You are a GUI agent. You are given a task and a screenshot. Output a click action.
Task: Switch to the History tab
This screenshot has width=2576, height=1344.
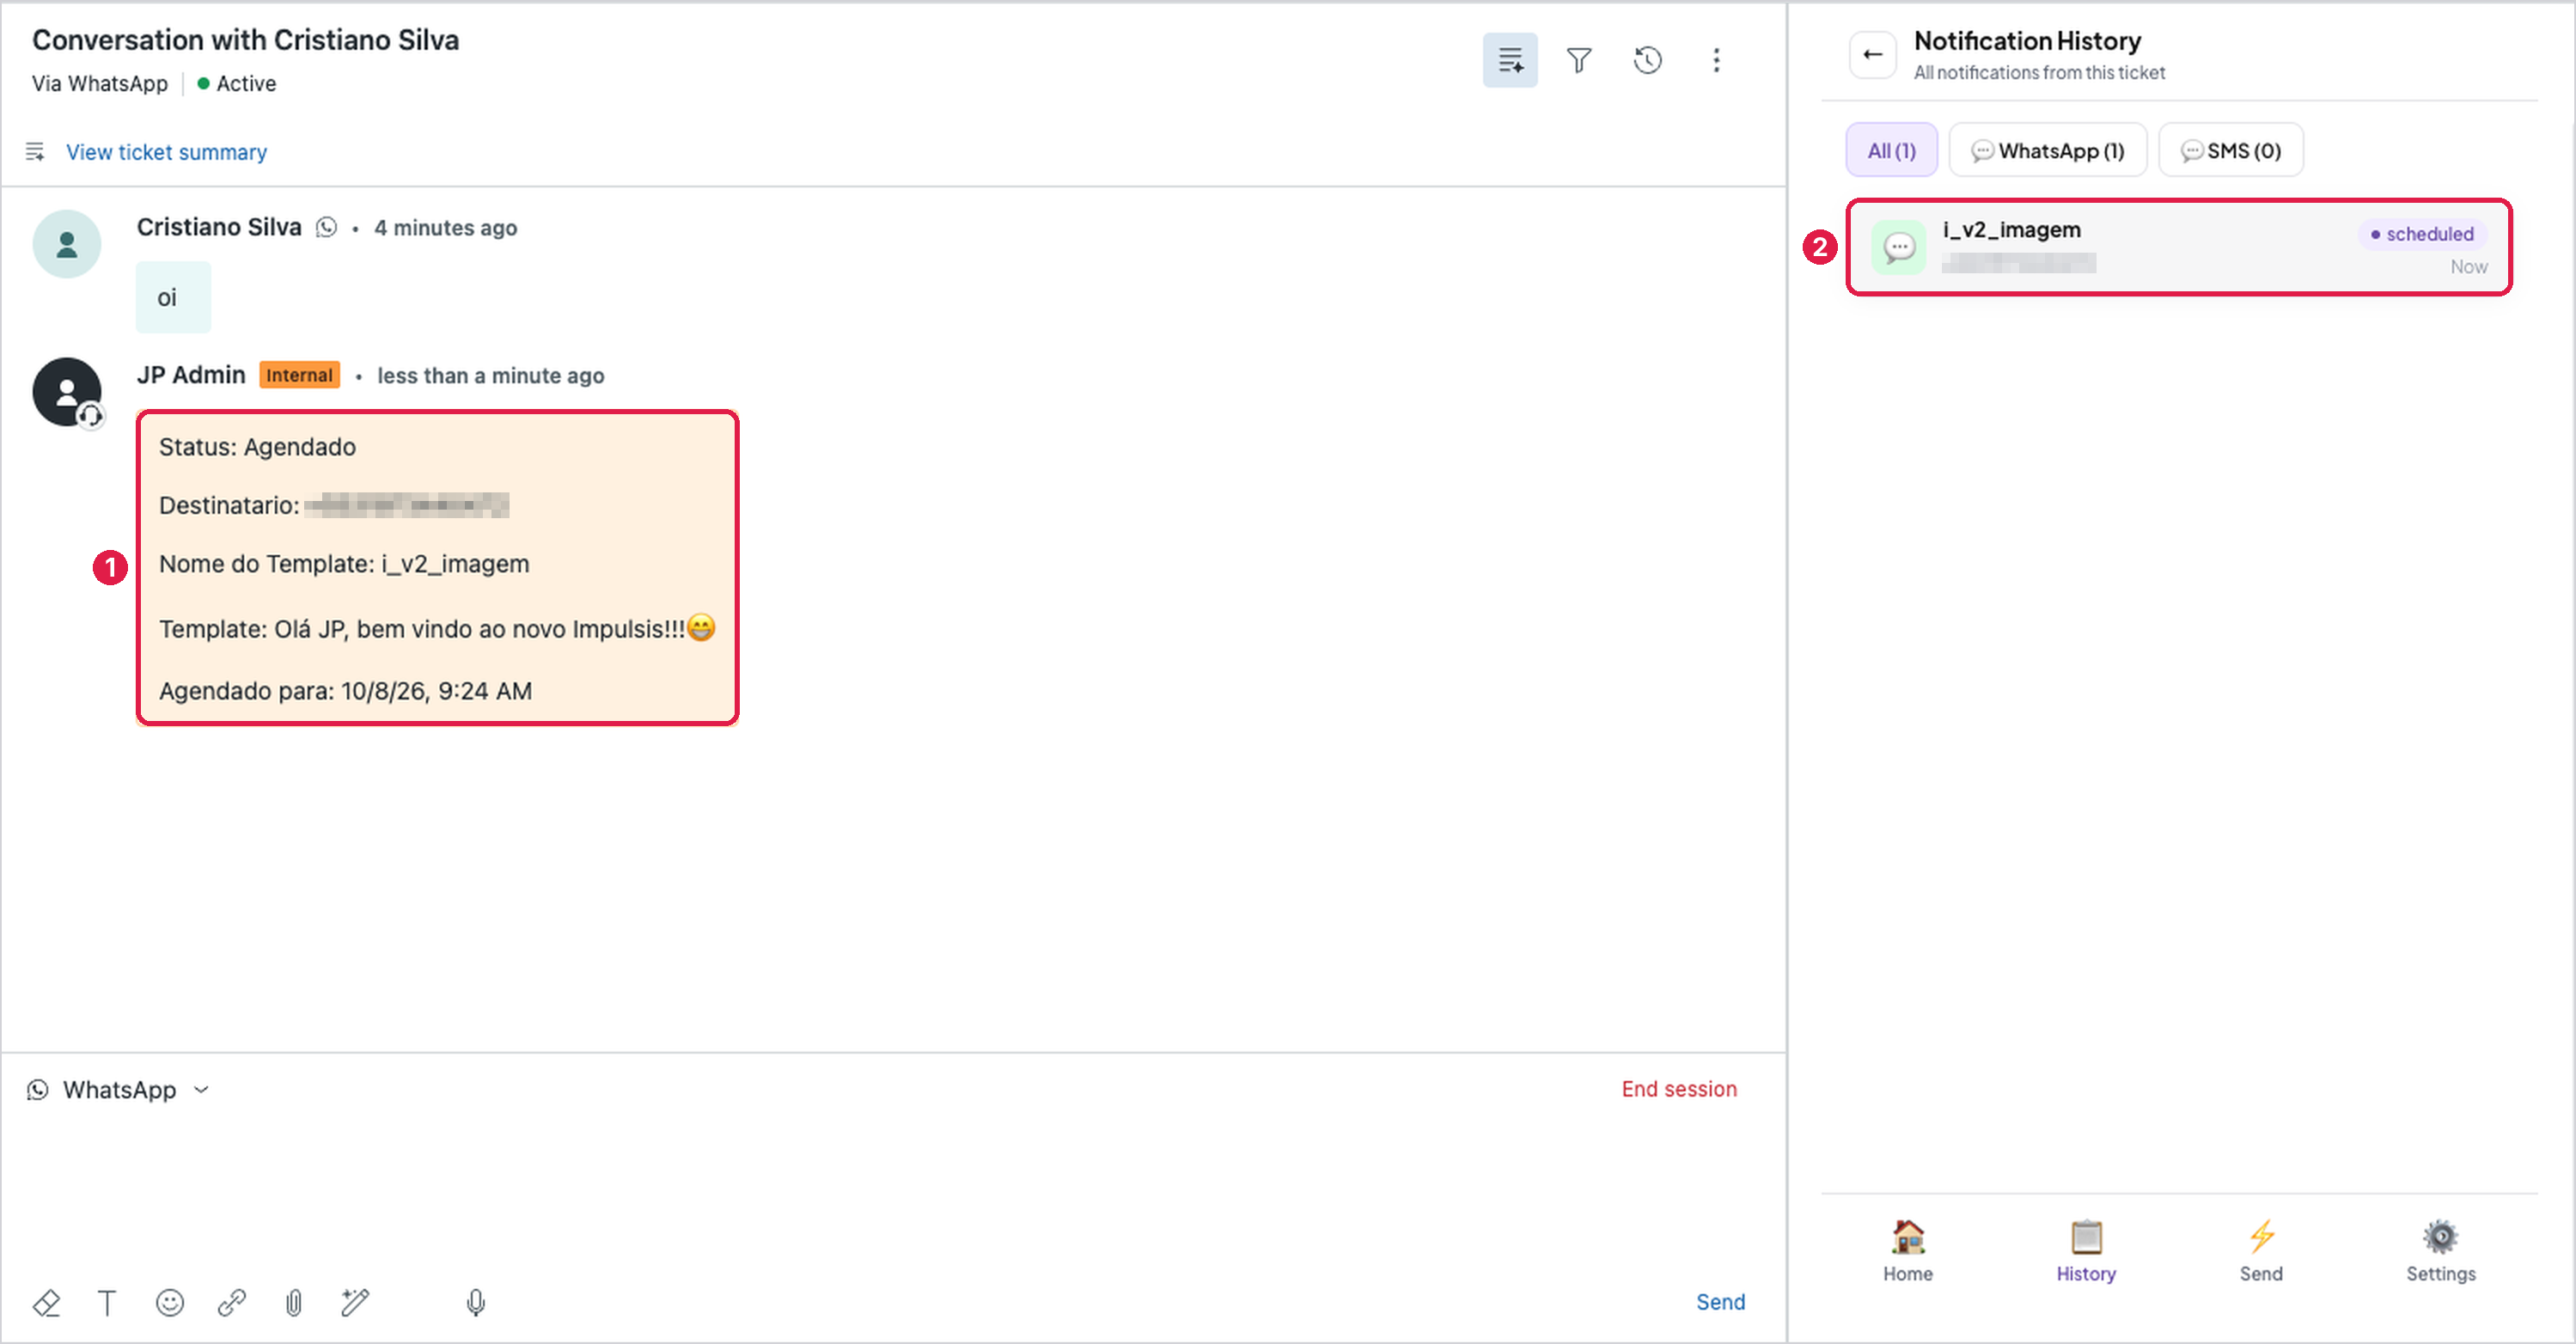tap(2086, 1251)
